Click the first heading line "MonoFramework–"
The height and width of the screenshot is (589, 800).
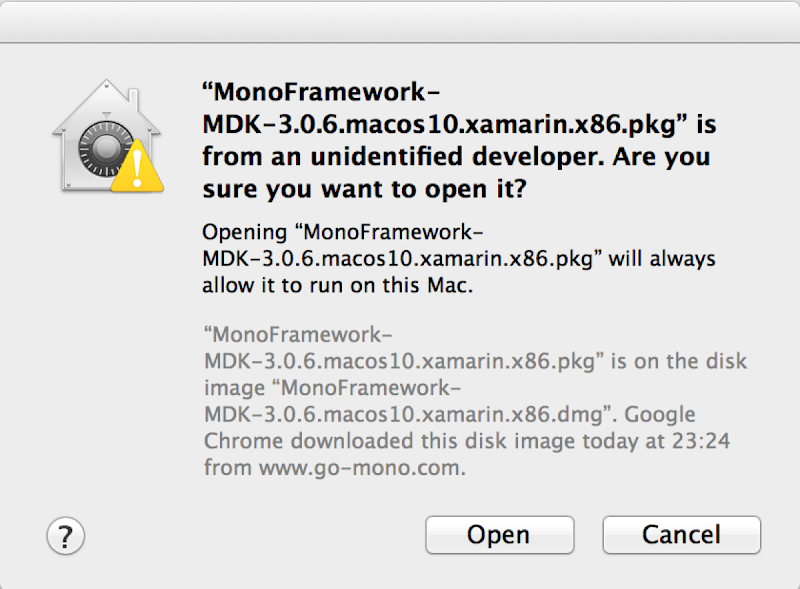pos(321,92)
